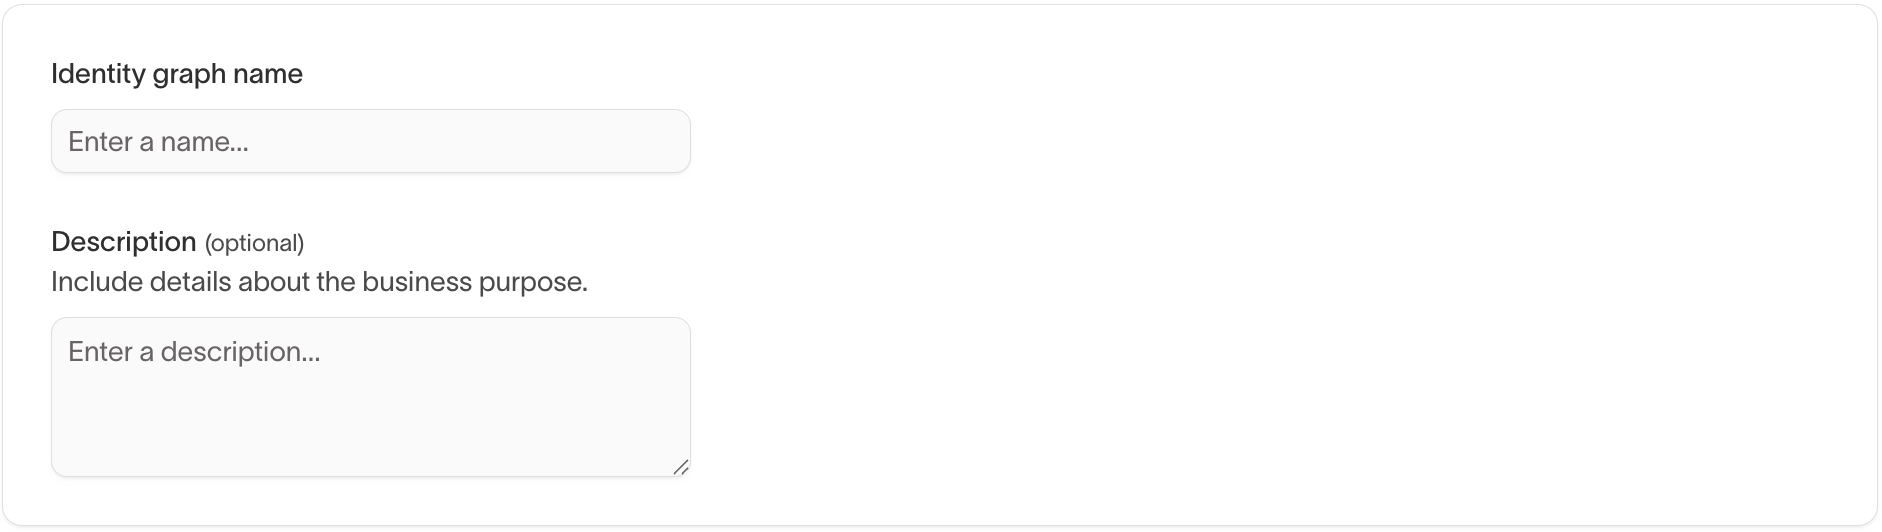Click the "(optional)" text beside Description
Screen dimensions: 1882x532
pos(254,243)
